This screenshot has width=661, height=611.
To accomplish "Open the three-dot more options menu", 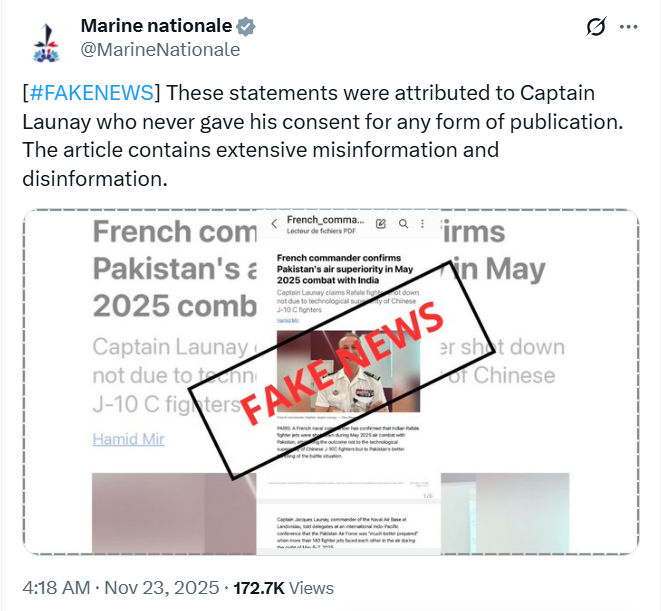I will 628,27.
